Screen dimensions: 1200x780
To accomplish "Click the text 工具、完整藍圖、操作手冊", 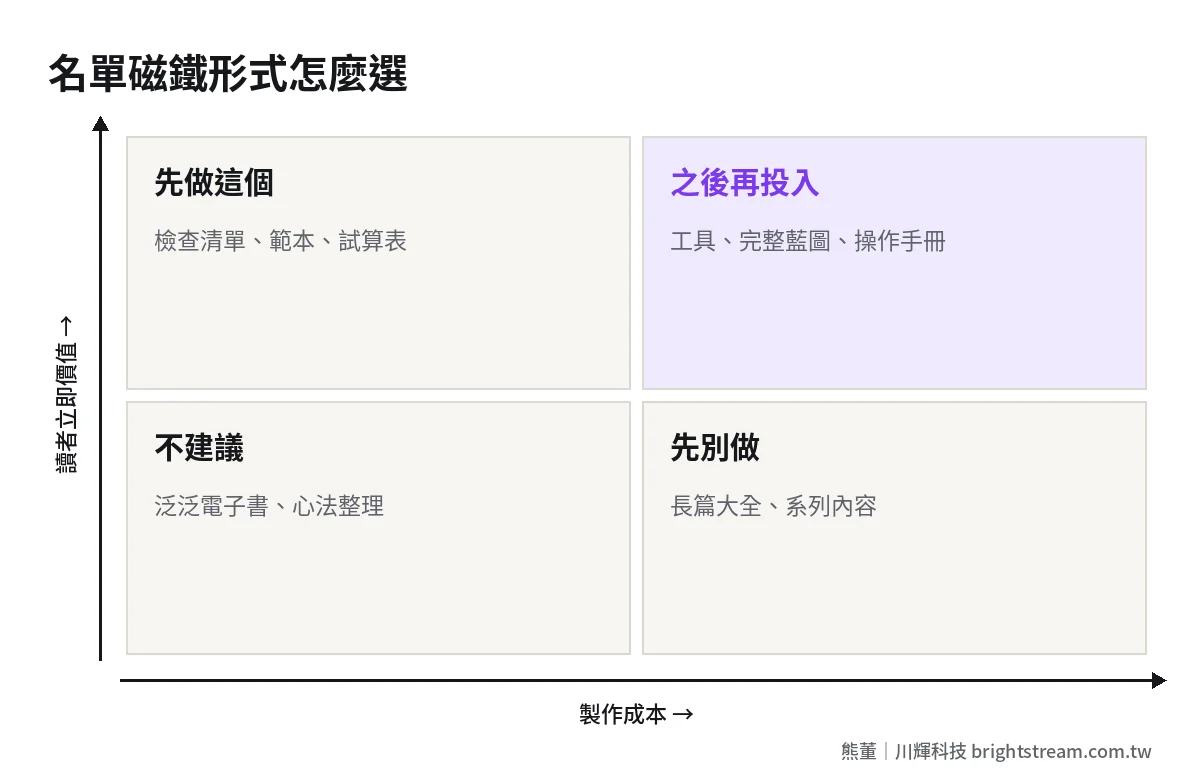I will tap(808, 241).
